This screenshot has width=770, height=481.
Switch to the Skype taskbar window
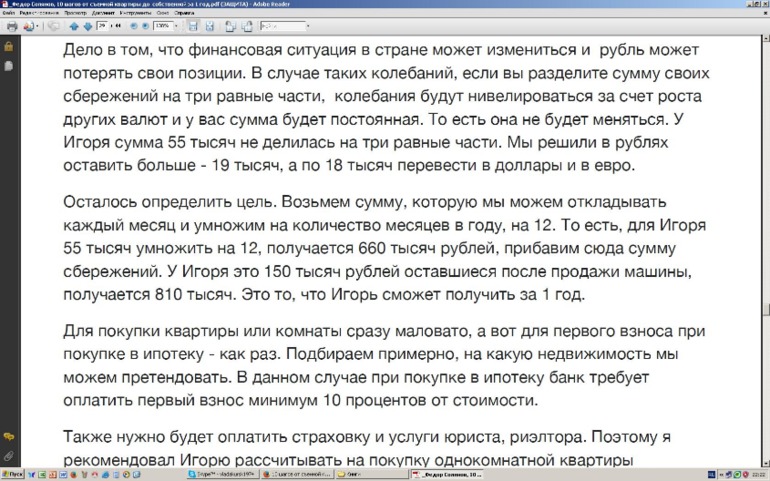(223, 475)
